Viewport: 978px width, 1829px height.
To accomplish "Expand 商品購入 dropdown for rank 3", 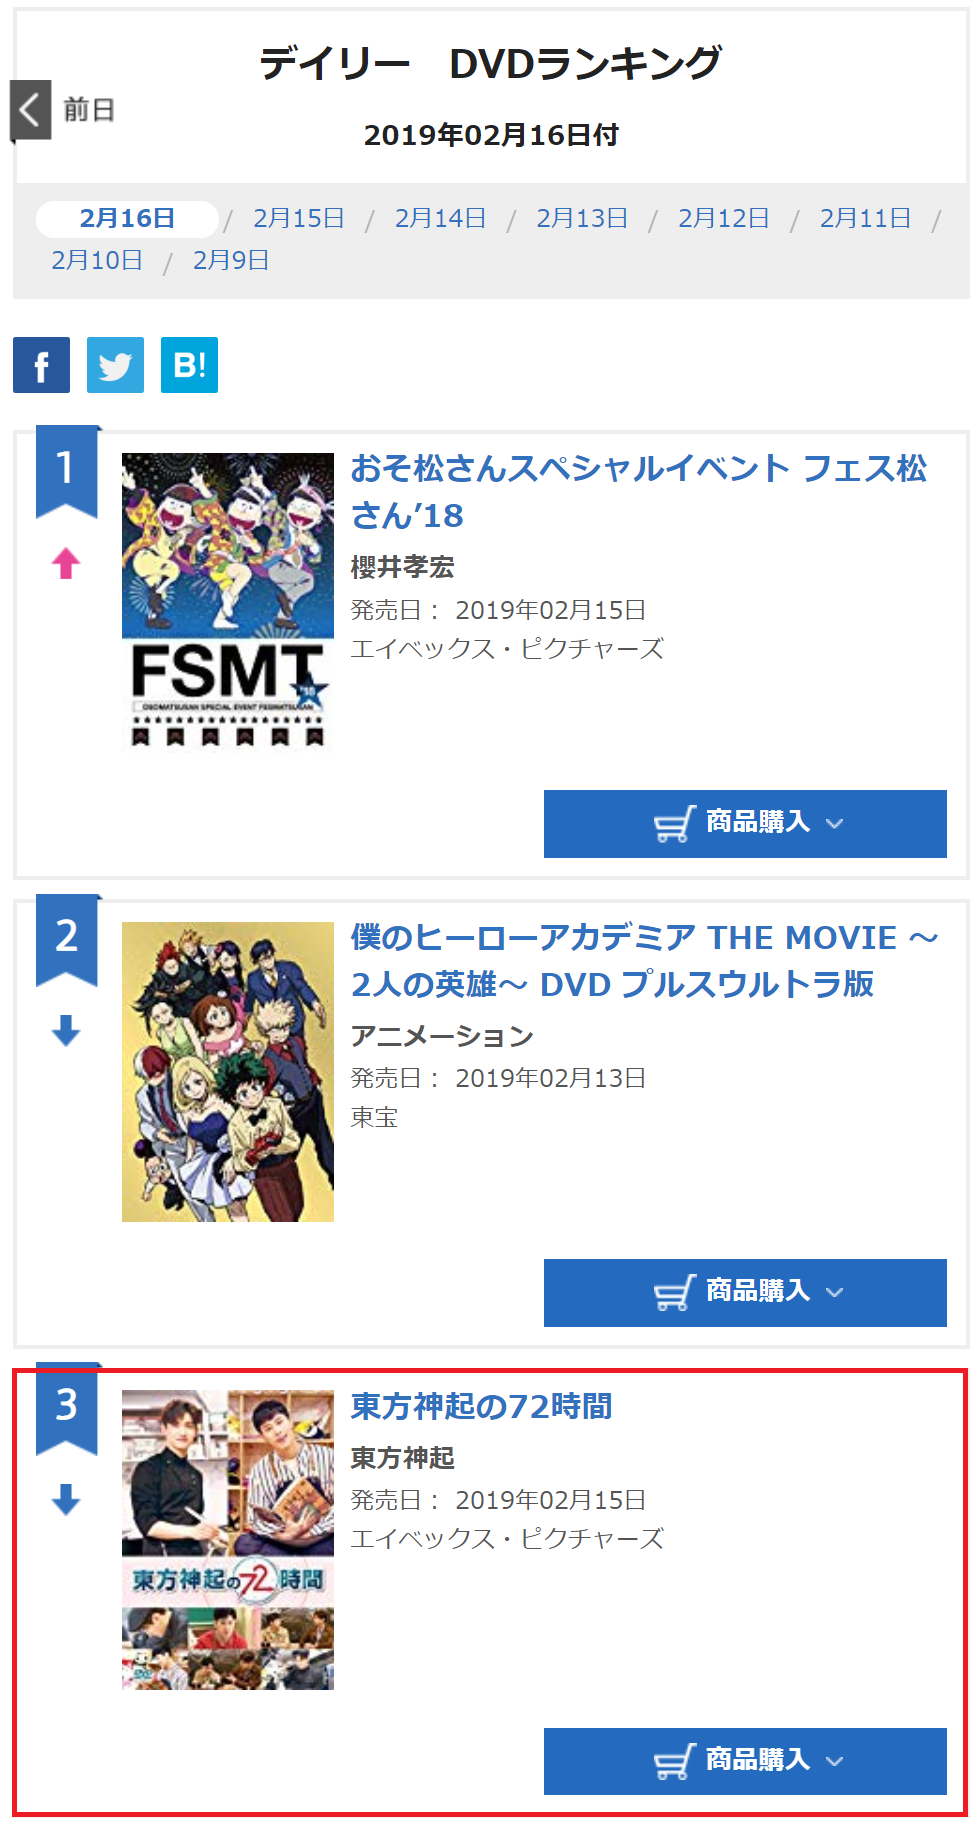I will click(x=835, y=1762).
